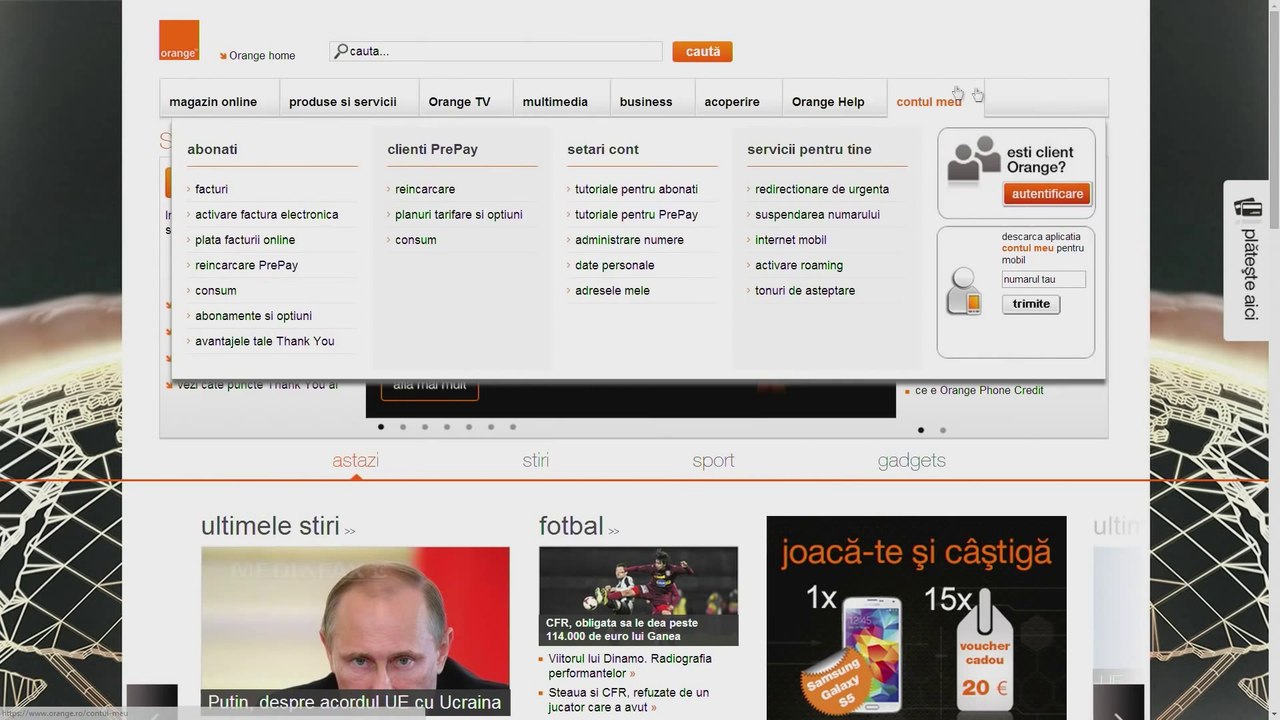Click the credit card icon on plătește aici tab
Viewport: 1280px width, 720px height.
tap(1248, 207)
